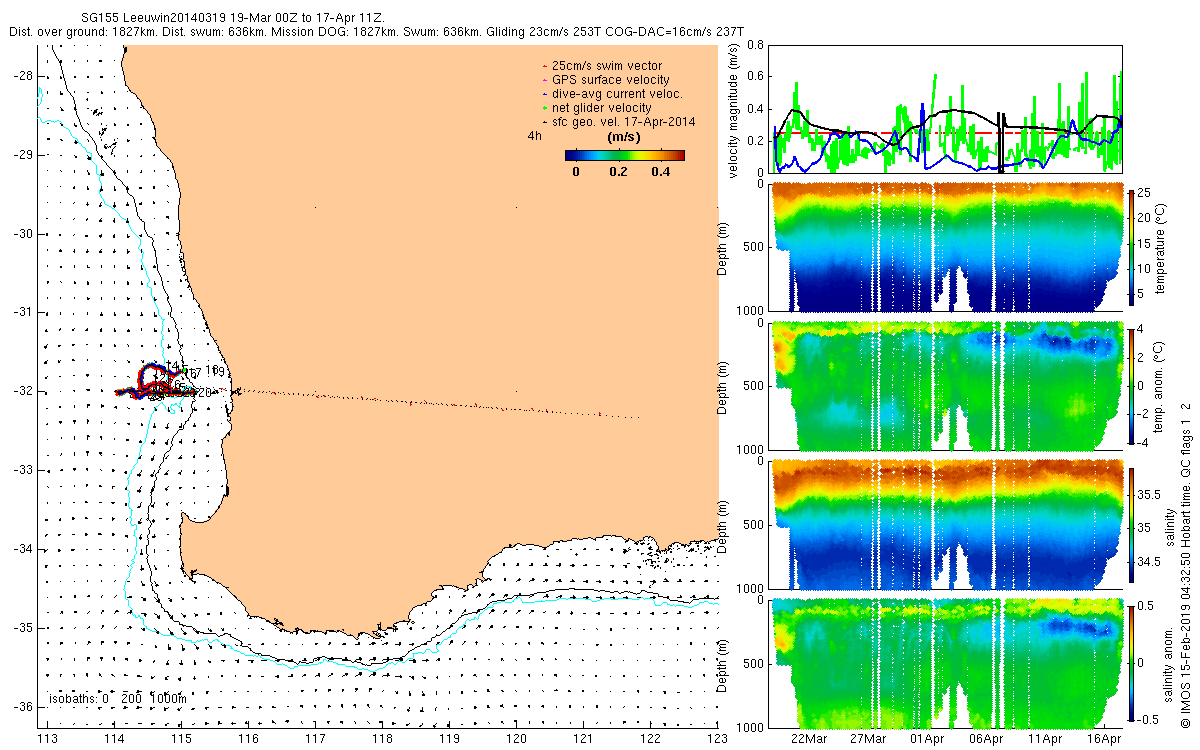Click the '11Apr' date tick label

click(x=1045, y=738)
